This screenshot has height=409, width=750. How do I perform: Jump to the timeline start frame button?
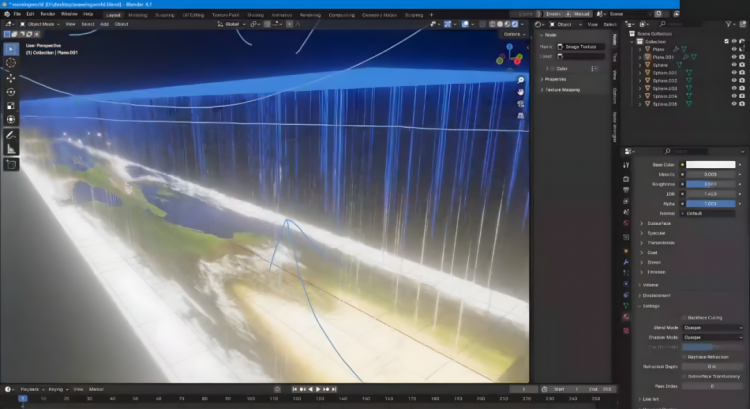pyautogui.click(x=295, y=389)
